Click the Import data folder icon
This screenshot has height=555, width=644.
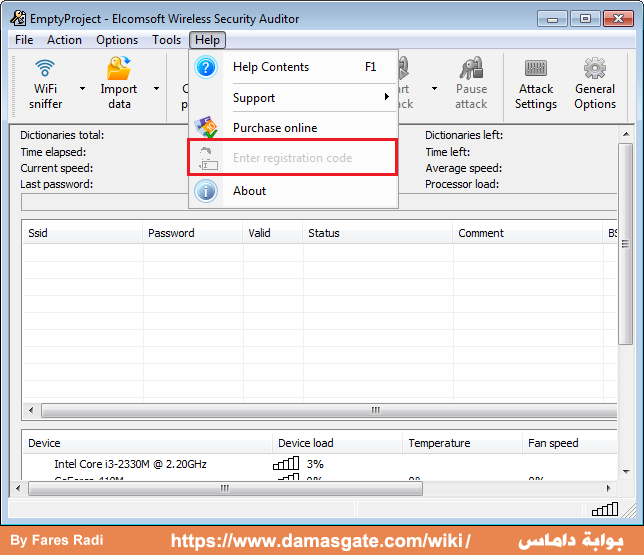coord(119,68)
